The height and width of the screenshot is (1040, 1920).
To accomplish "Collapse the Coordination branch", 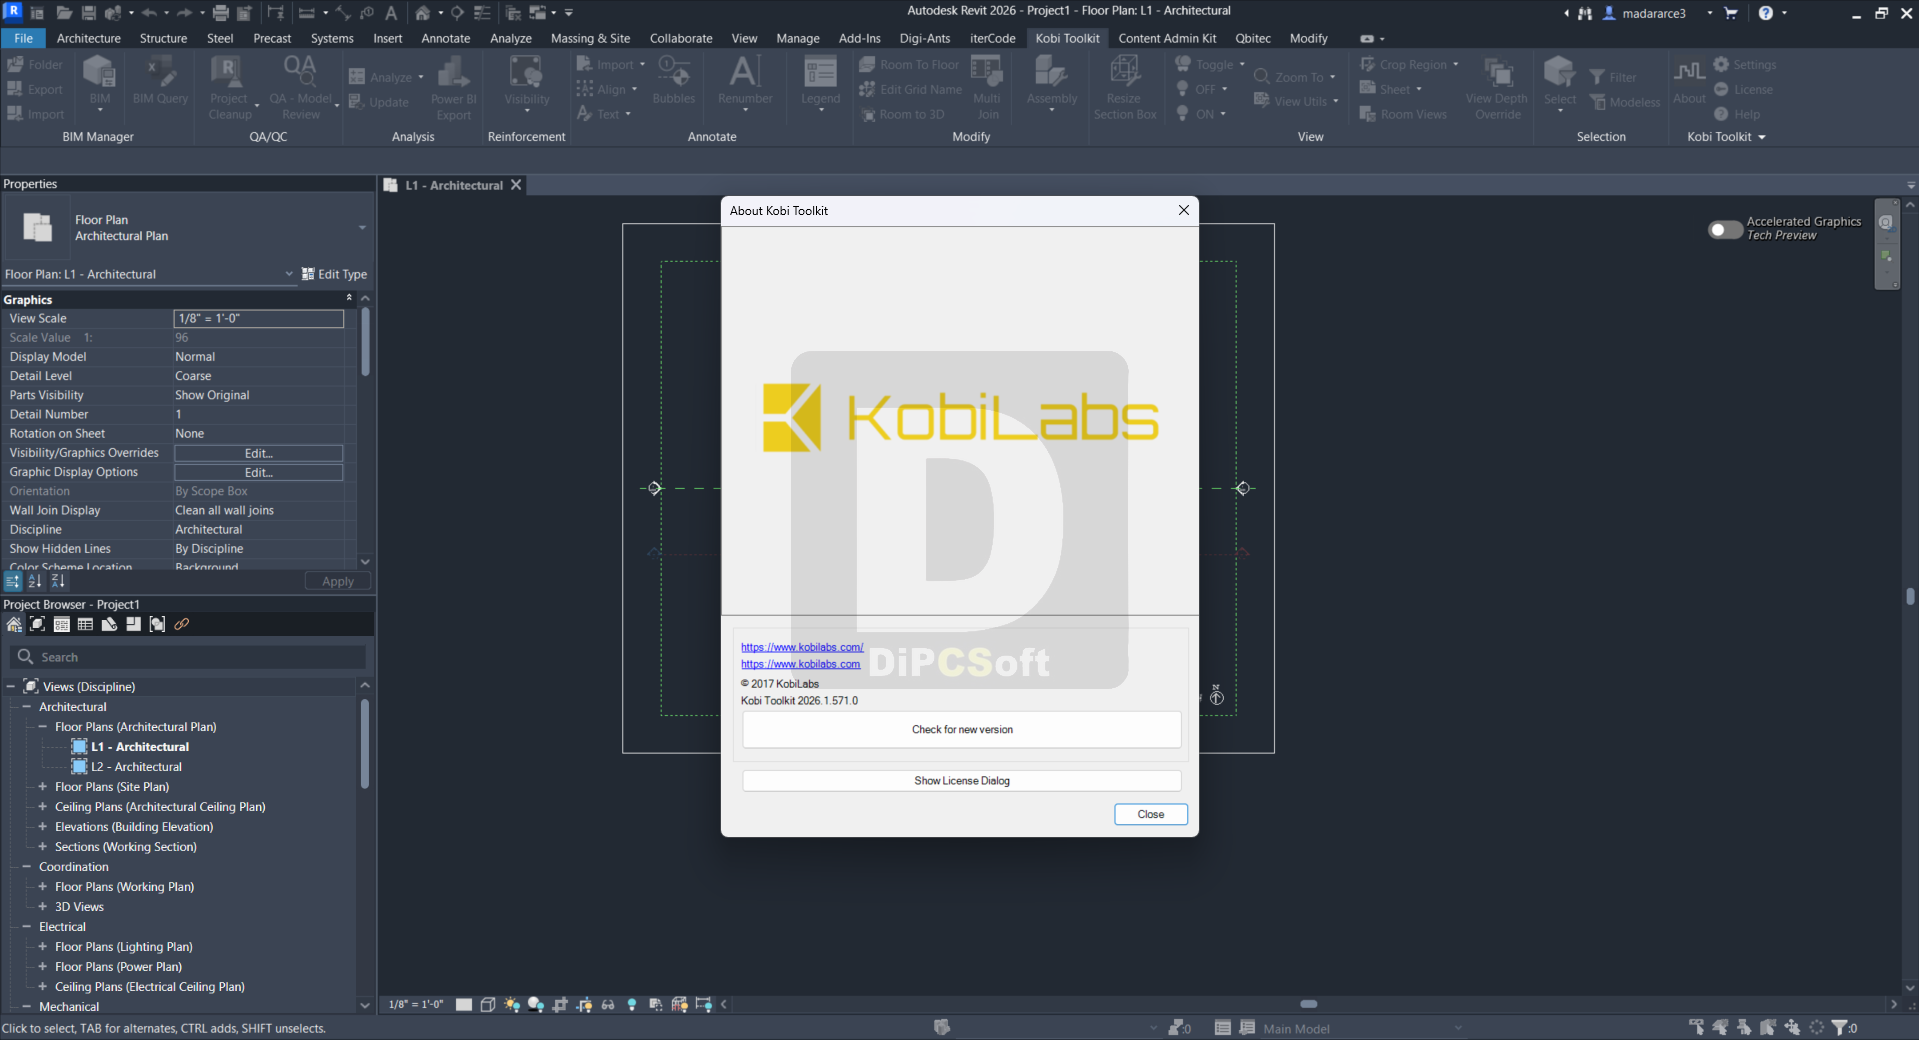I will (x=27, y=867).
